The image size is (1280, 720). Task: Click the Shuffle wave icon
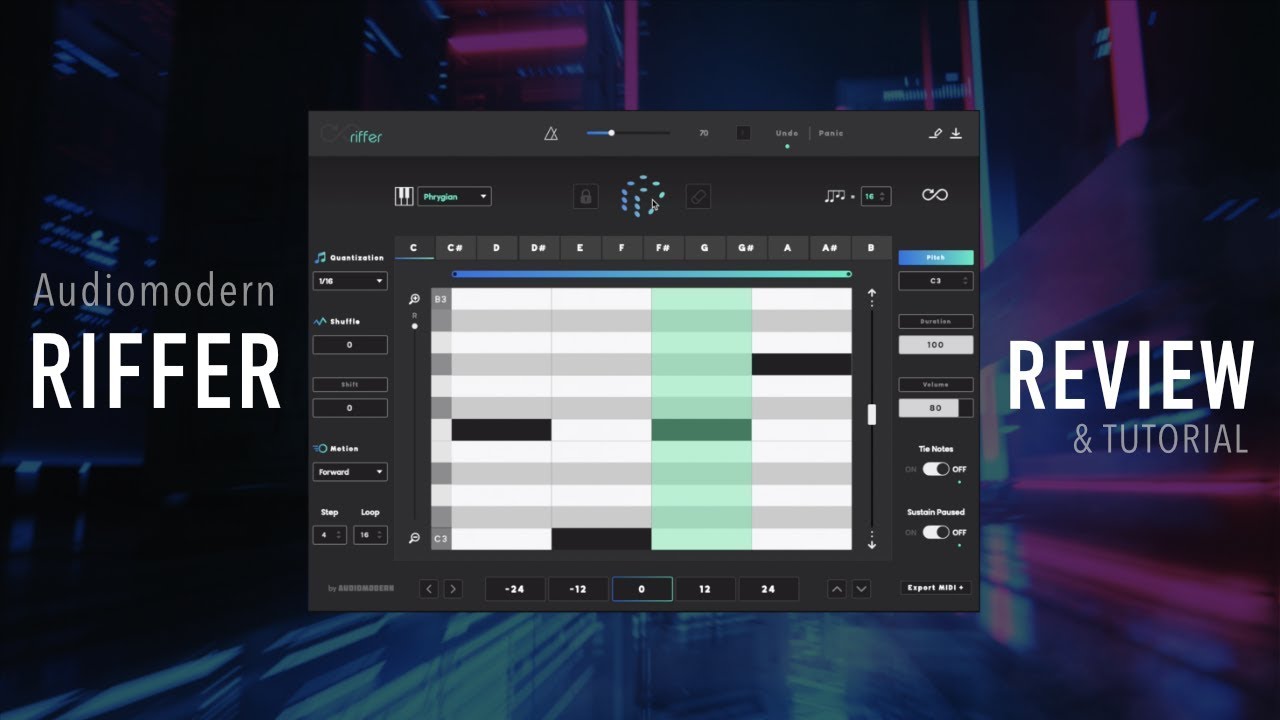point(320,321)
